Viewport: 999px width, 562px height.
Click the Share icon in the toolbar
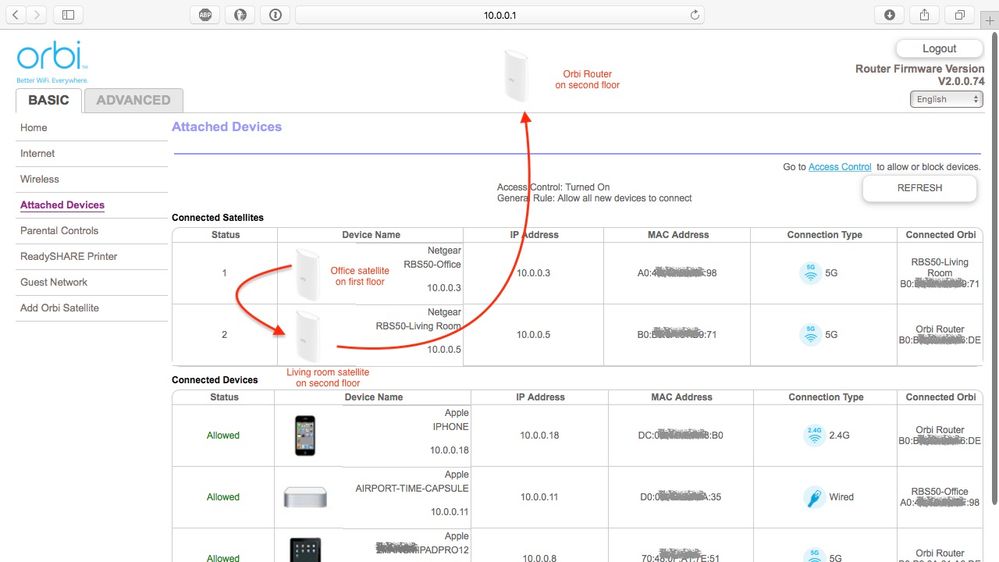(924, 15)
